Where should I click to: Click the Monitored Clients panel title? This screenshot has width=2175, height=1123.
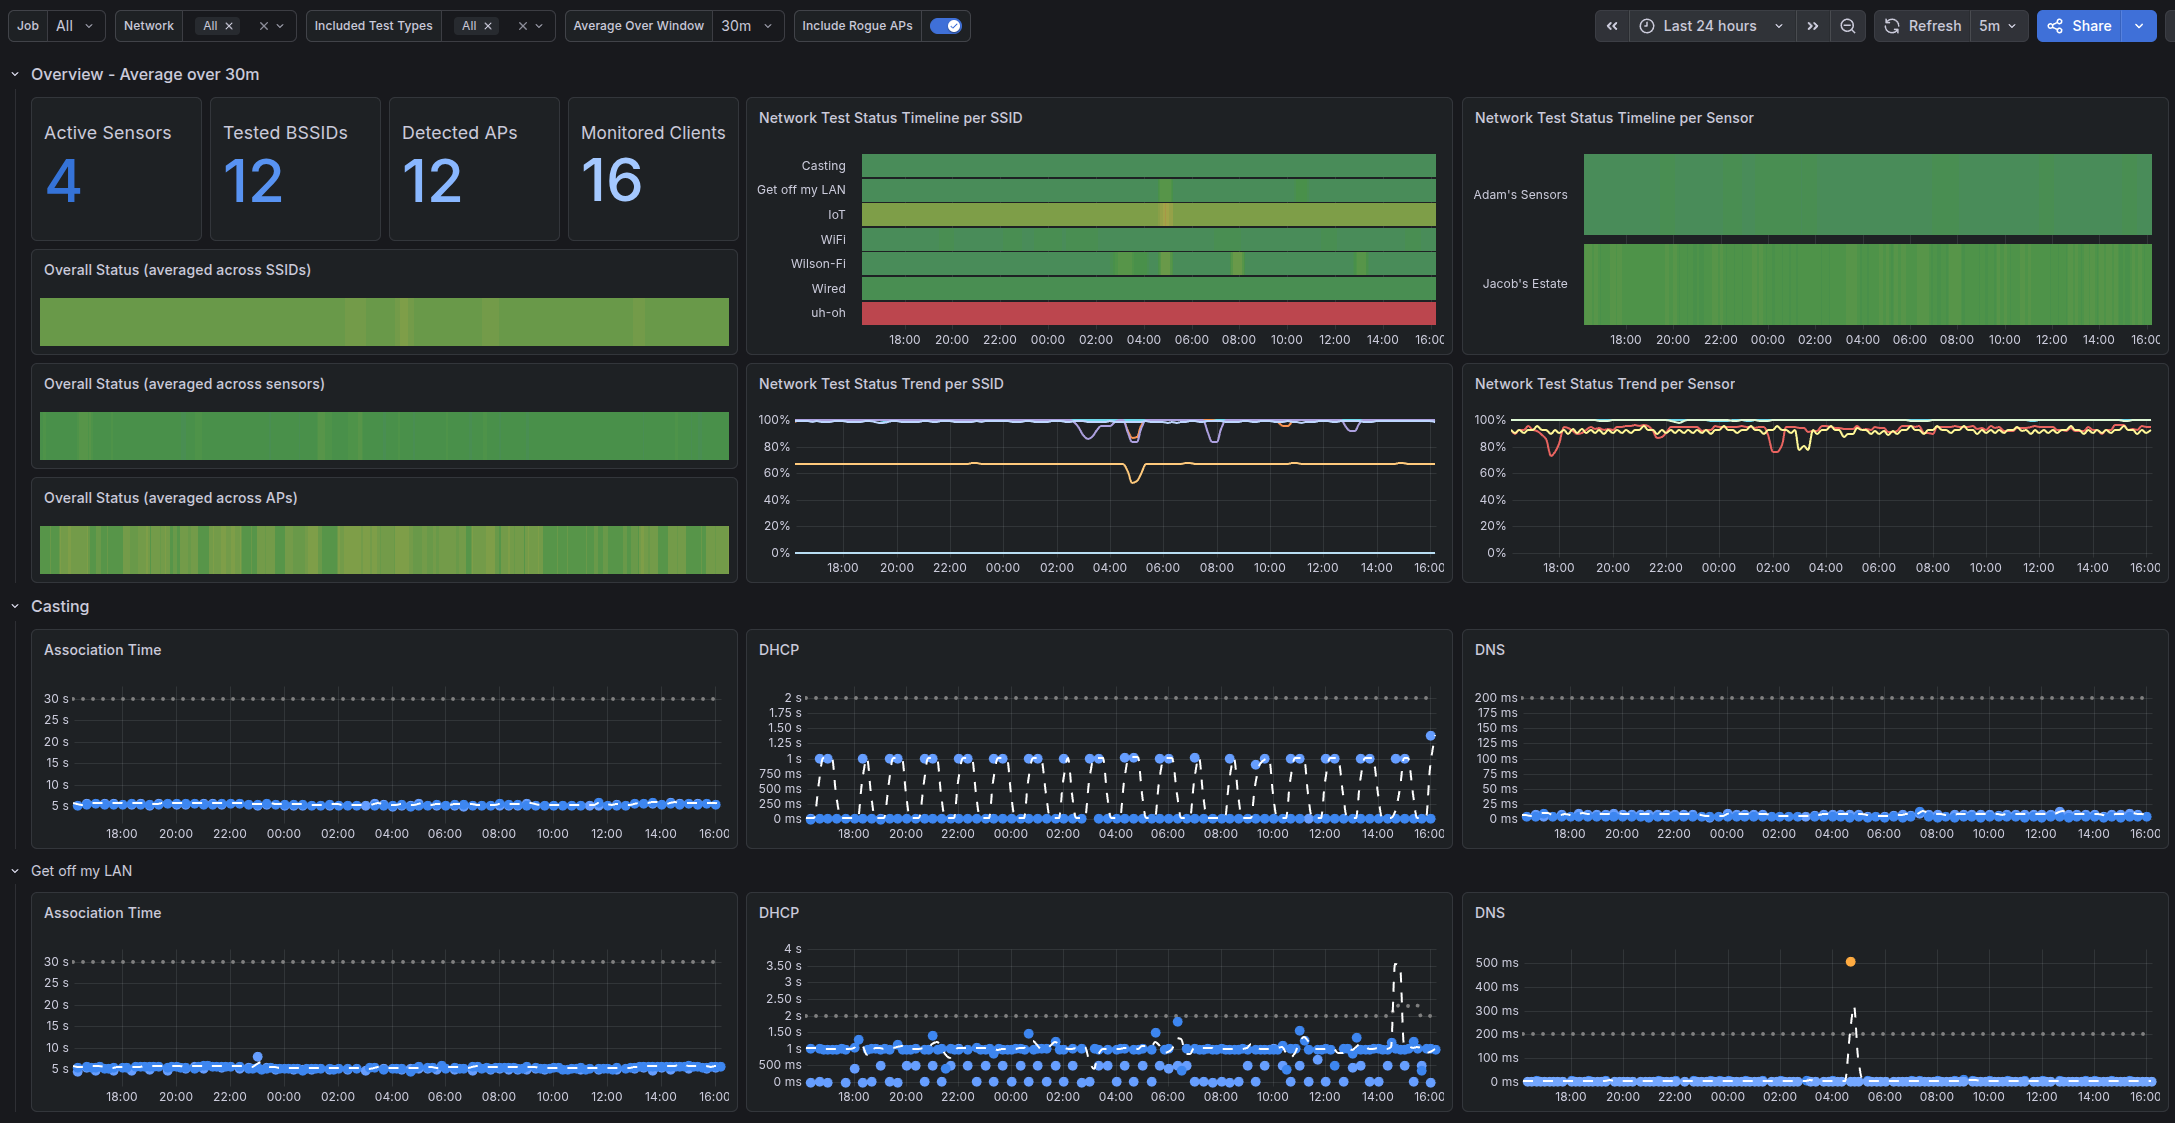(653, 133)
